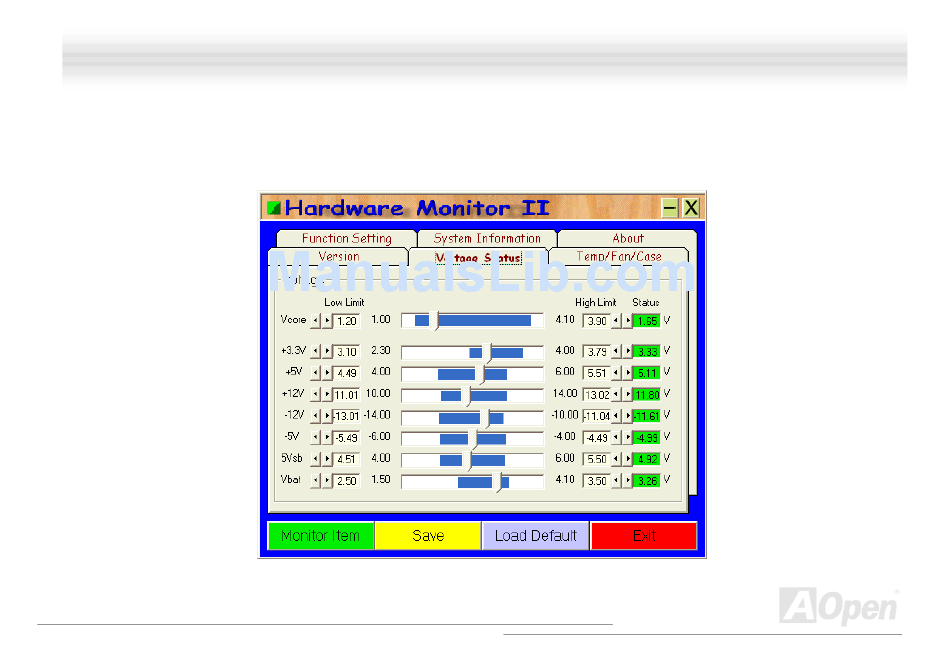
Task: Switch to the Function Setting tab
Action: (x=346, y=239)
